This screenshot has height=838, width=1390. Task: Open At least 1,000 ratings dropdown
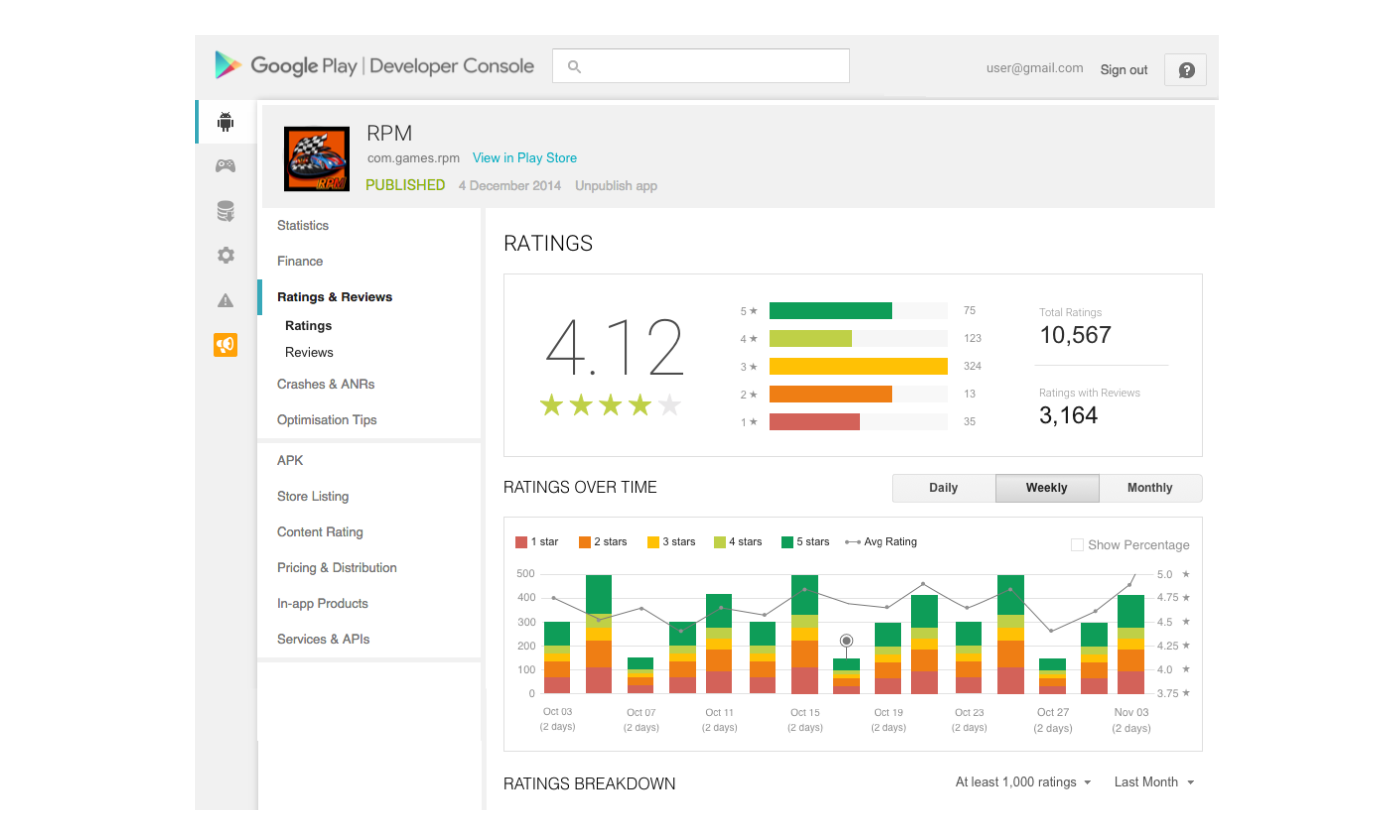[1023, 782]
